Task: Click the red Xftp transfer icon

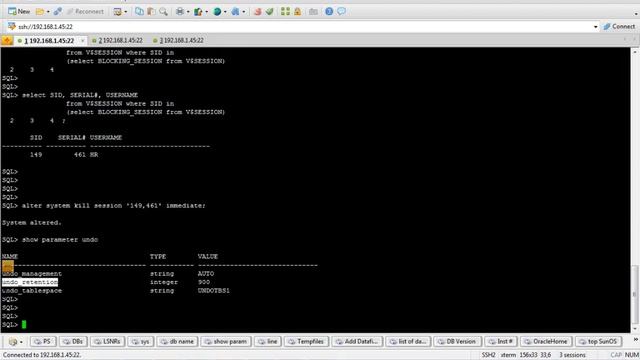Action: 257,11
